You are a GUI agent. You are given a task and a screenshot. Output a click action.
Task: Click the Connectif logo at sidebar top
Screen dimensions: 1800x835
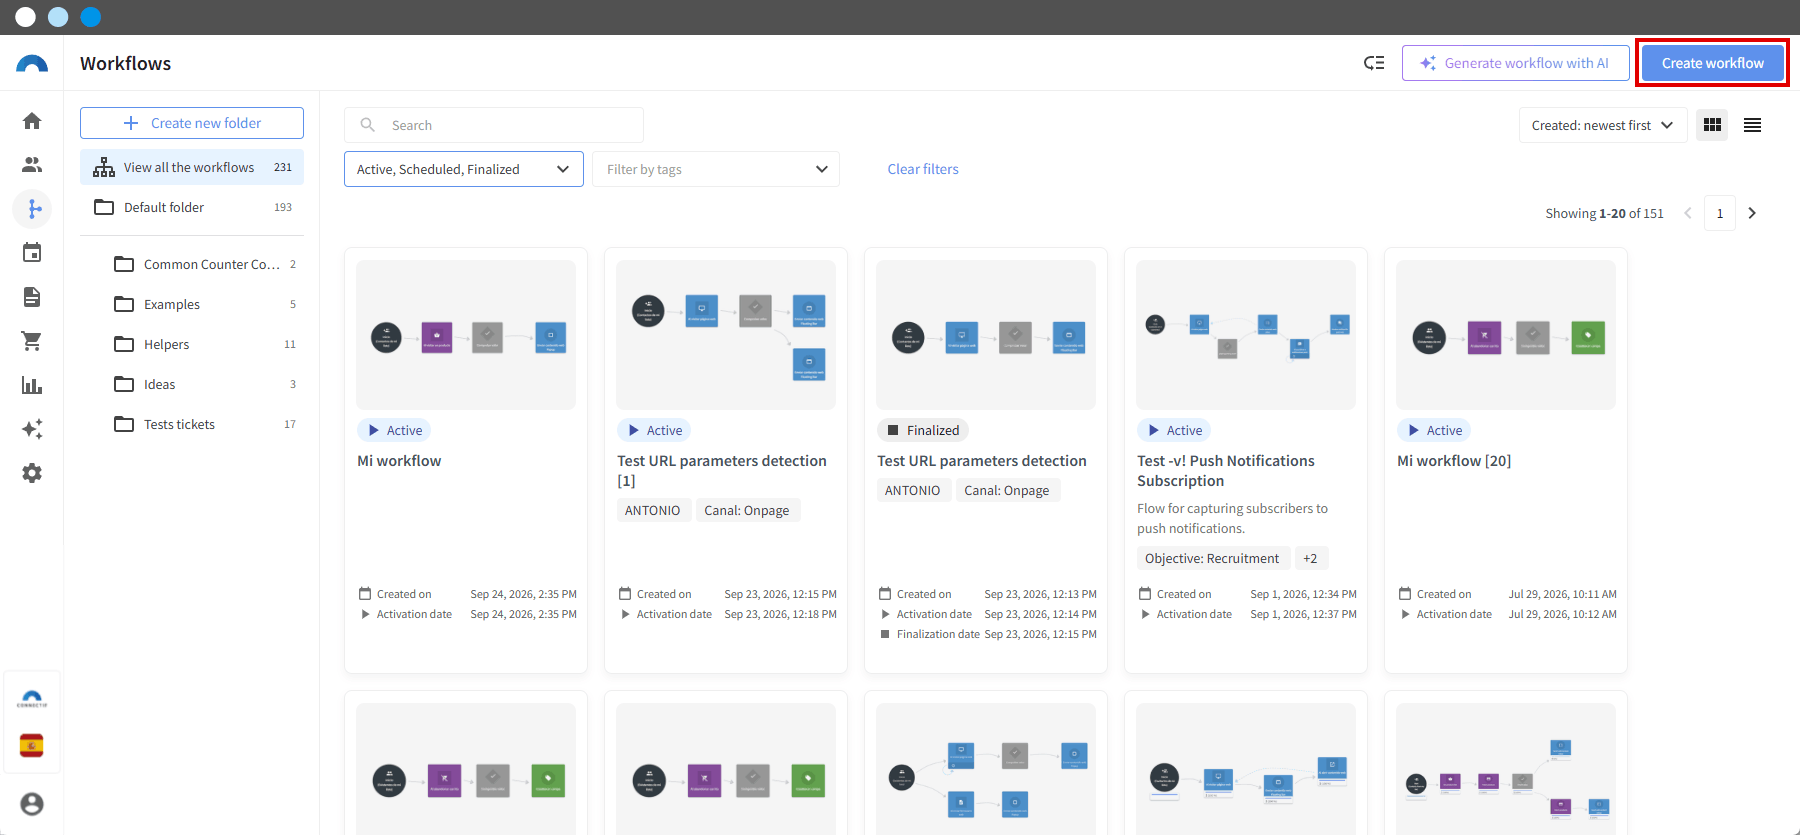point(32,63)
